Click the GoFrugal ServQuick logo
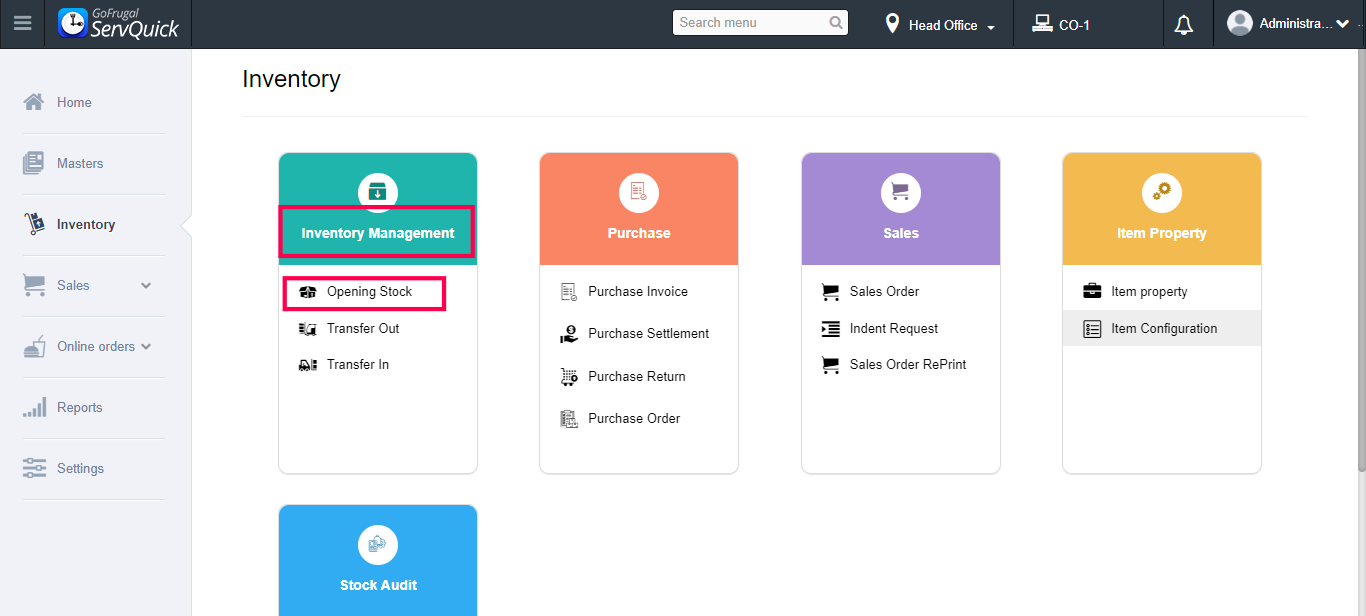This screenshot has height=616, width=1366. [119, 24]
